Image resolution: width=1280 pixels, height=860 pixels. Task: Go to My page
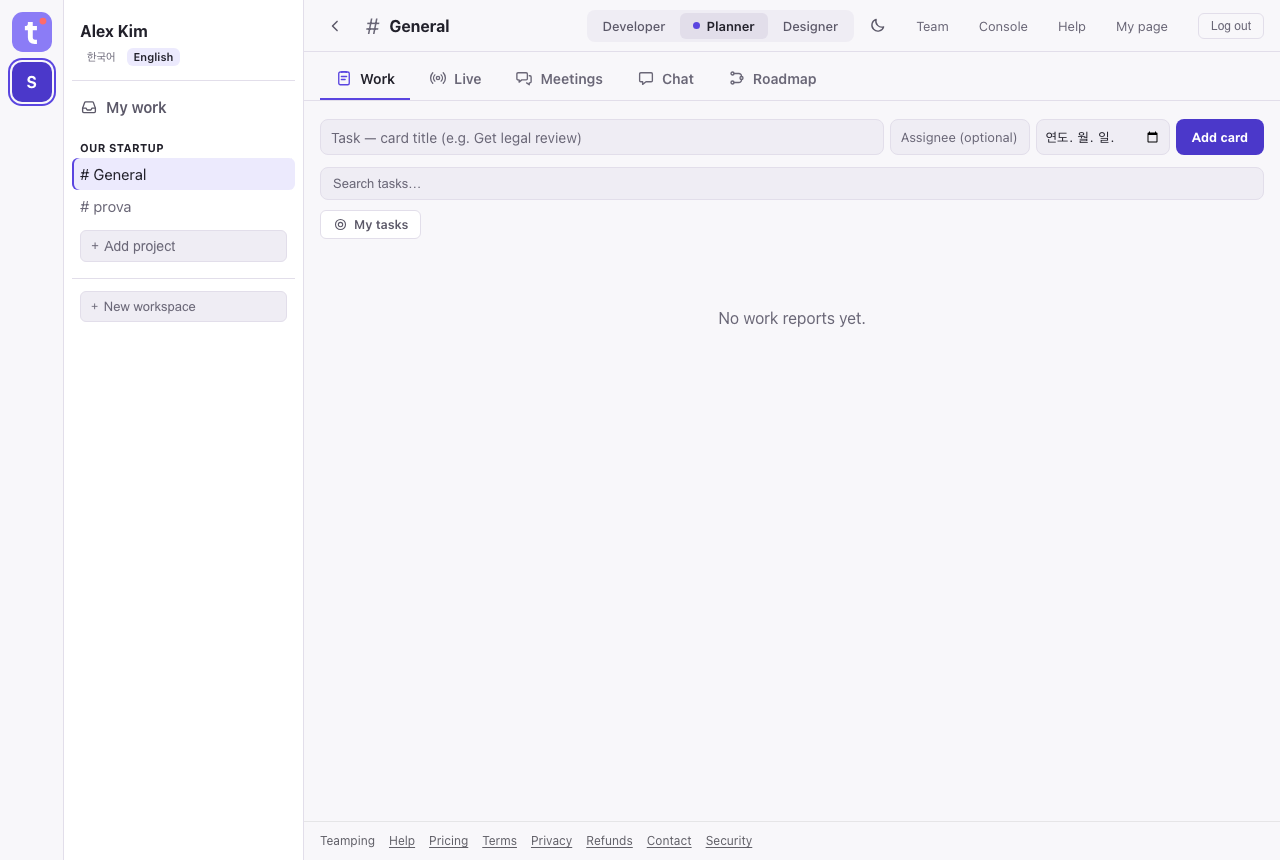(1142, 26)
